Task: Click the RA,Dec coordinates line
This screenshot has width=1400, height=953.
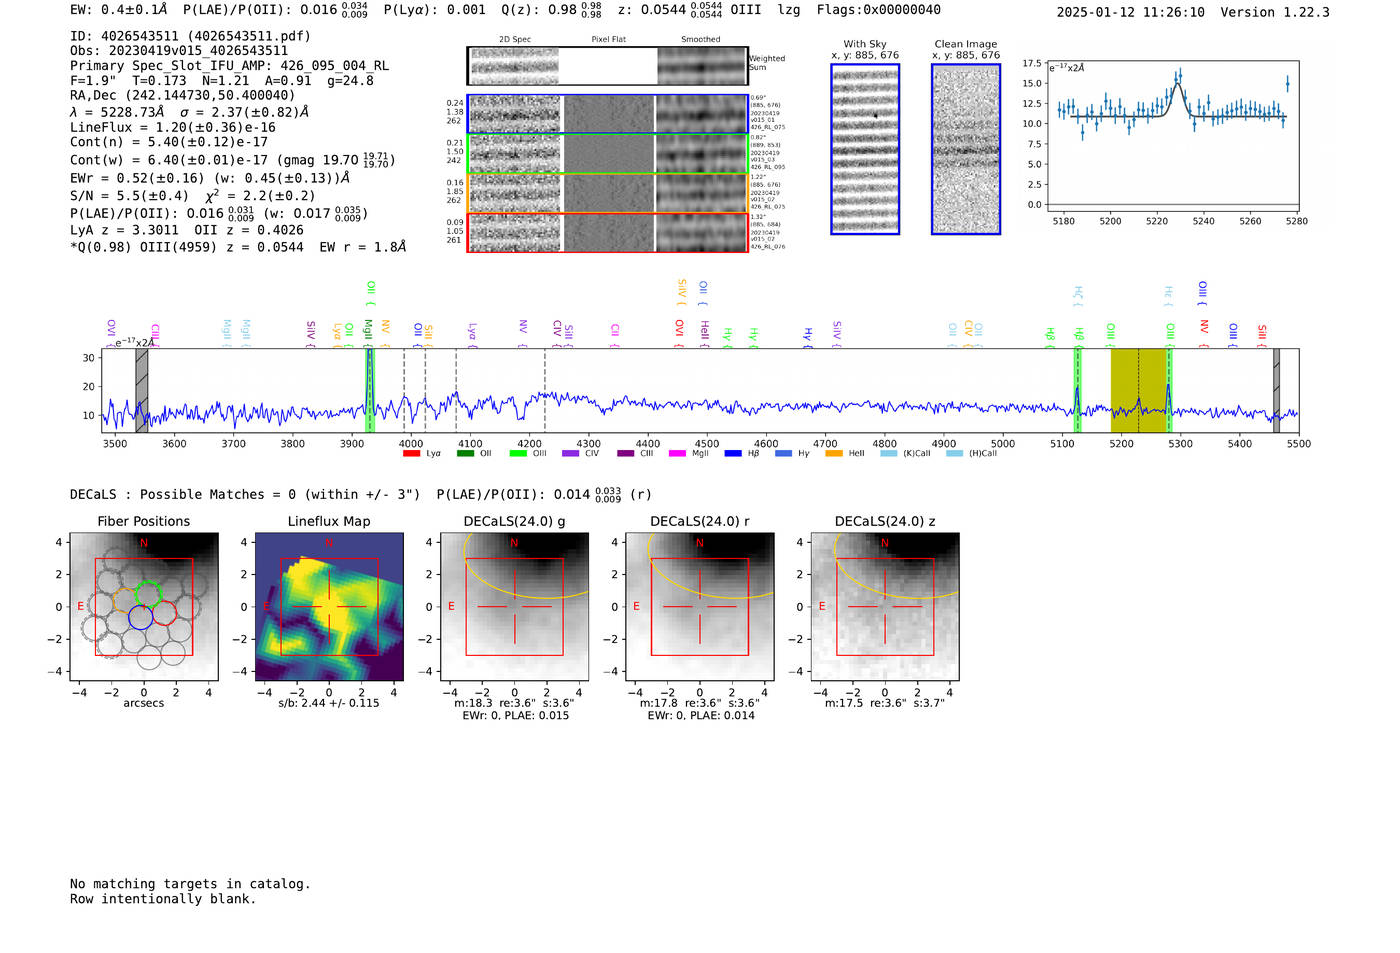Action: click(183, 95)
